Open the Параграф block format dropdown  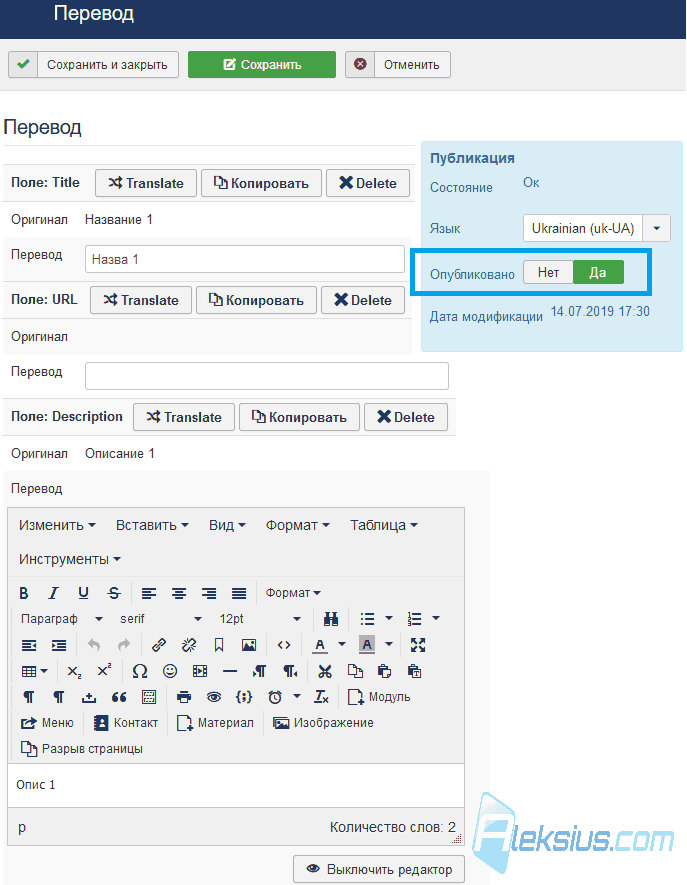62,619
